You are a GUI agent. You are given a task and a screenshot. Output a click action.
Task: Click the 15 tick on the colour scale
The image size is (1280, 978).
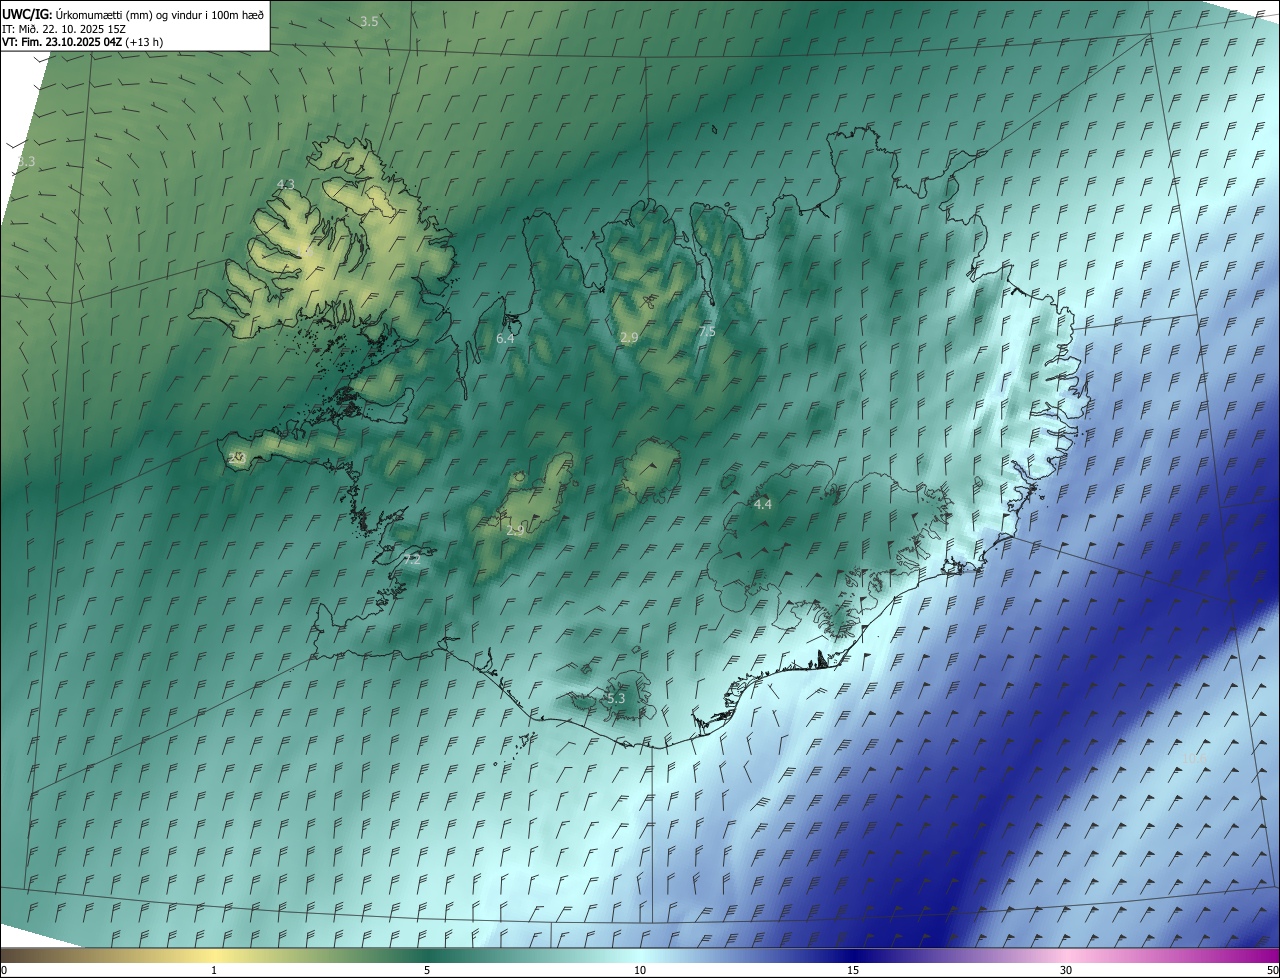click(x=853, y=970)
